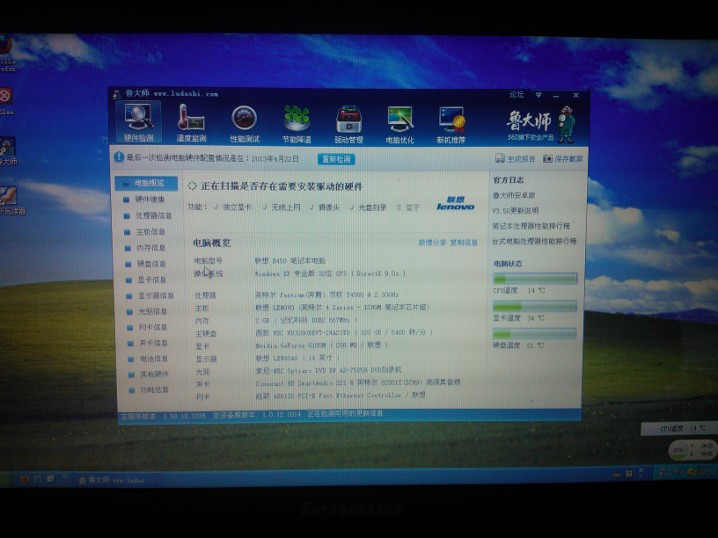Open the 驱动管理 driver management tool
Image resolution: width=718 pixels, height=538 pixels.
pos(349,125)
